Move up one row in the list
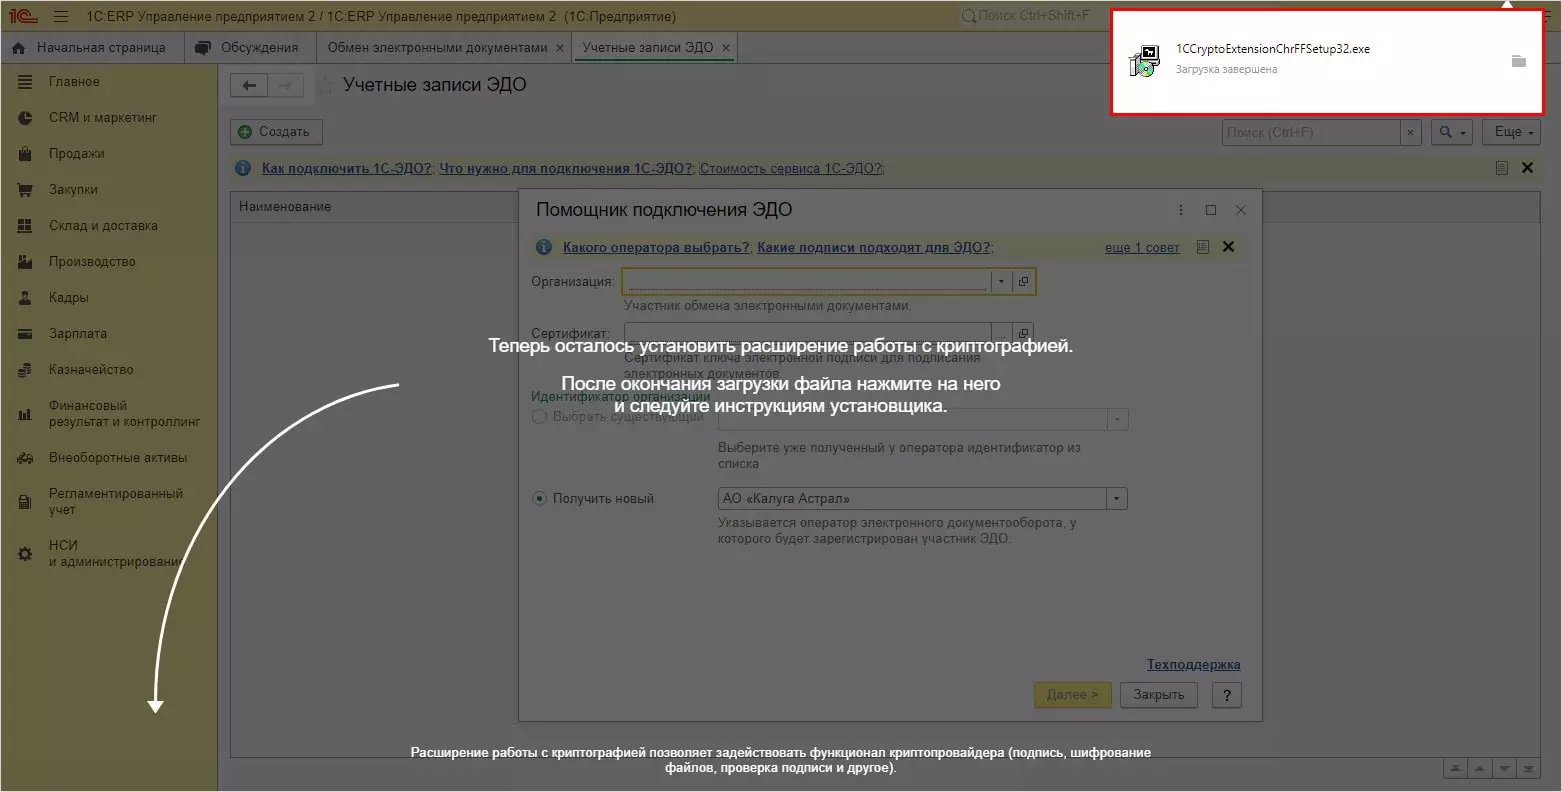The image size is (1562, 792). coord(1480,768)
